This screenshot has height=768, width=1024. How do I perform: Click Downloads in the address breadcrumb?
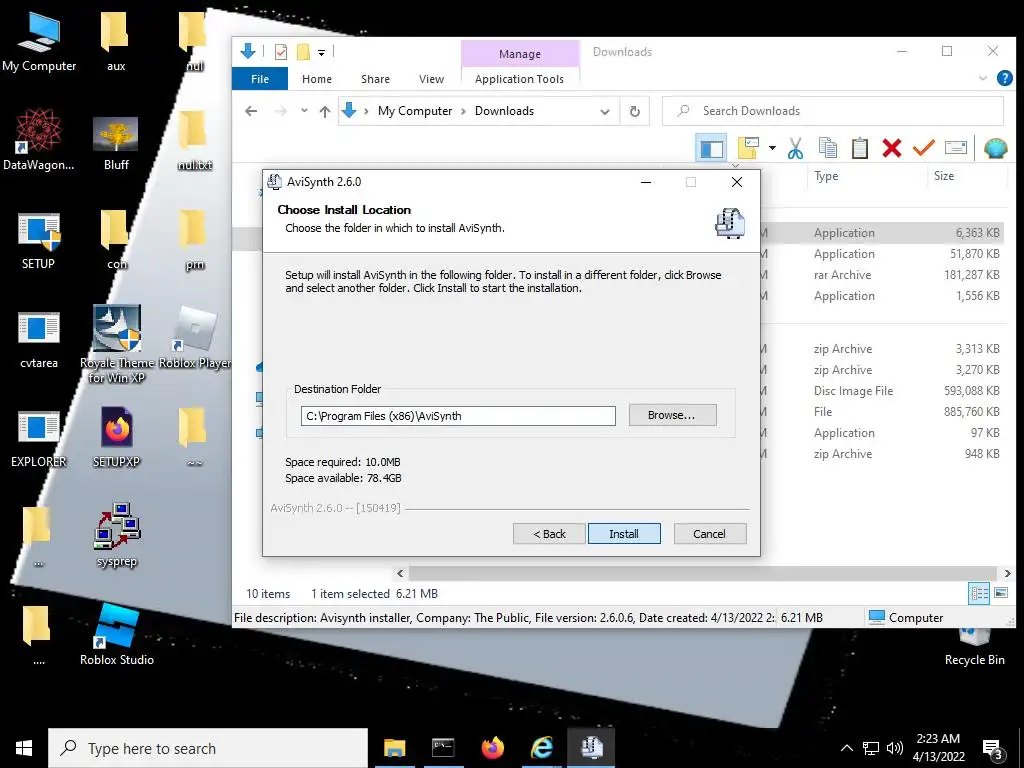coord(504,111)
